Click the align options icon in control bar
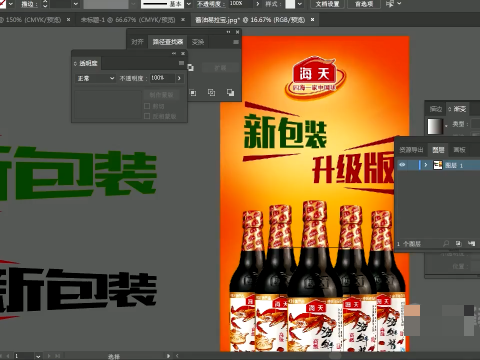 [x=389, y=4]
